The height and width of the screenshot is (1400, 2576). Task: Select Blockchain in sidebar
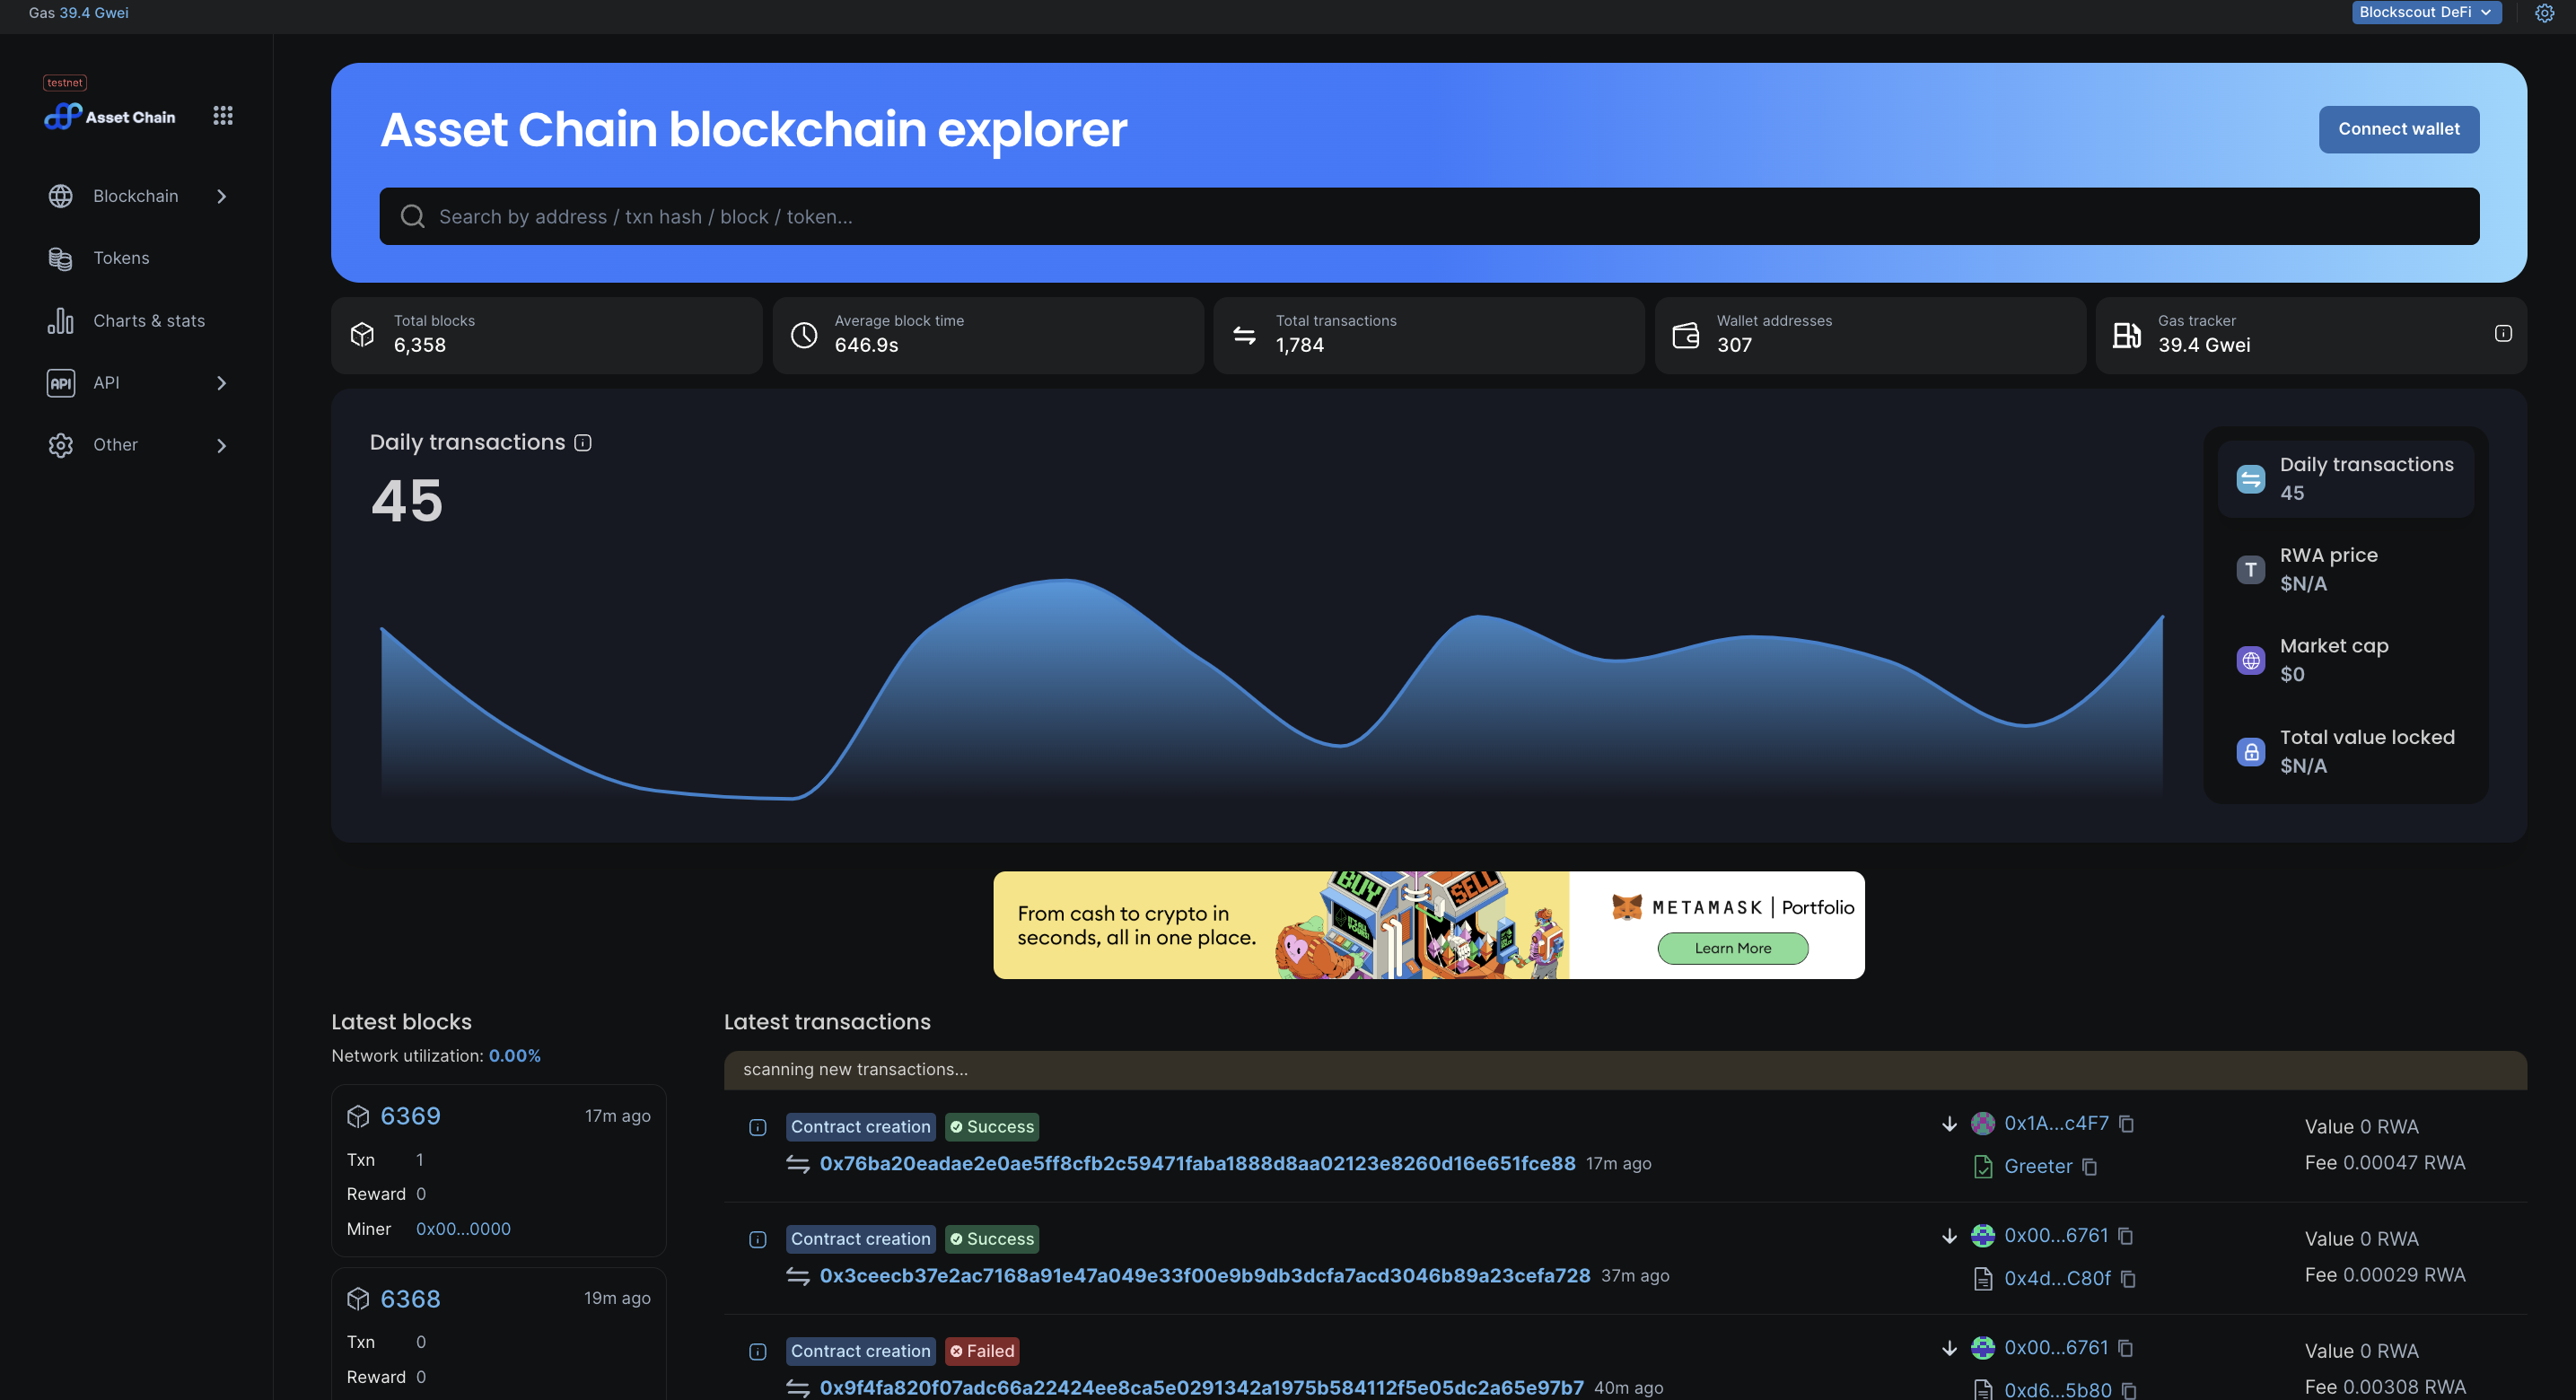tap(136, 196)
